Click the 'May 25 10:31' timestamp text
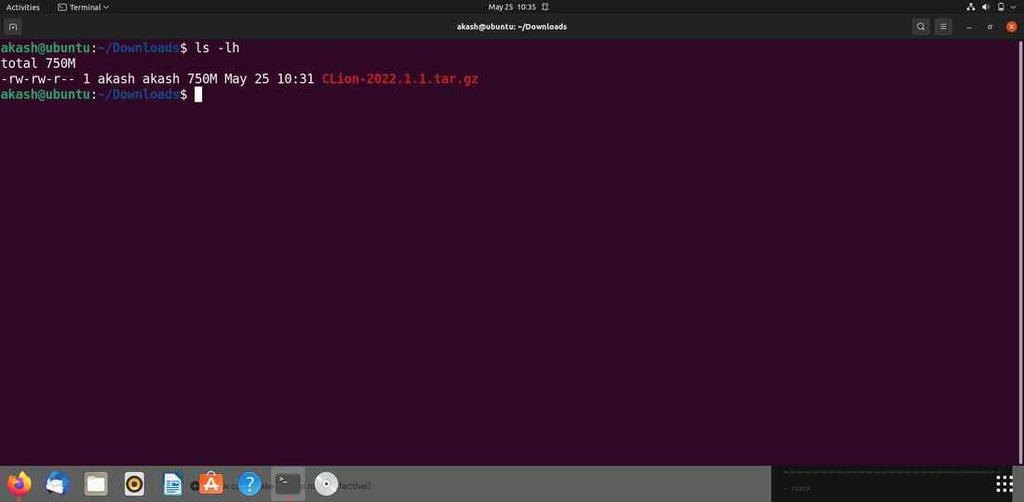The width and height of the screenshot is (1024, 502). pos(270,79)
